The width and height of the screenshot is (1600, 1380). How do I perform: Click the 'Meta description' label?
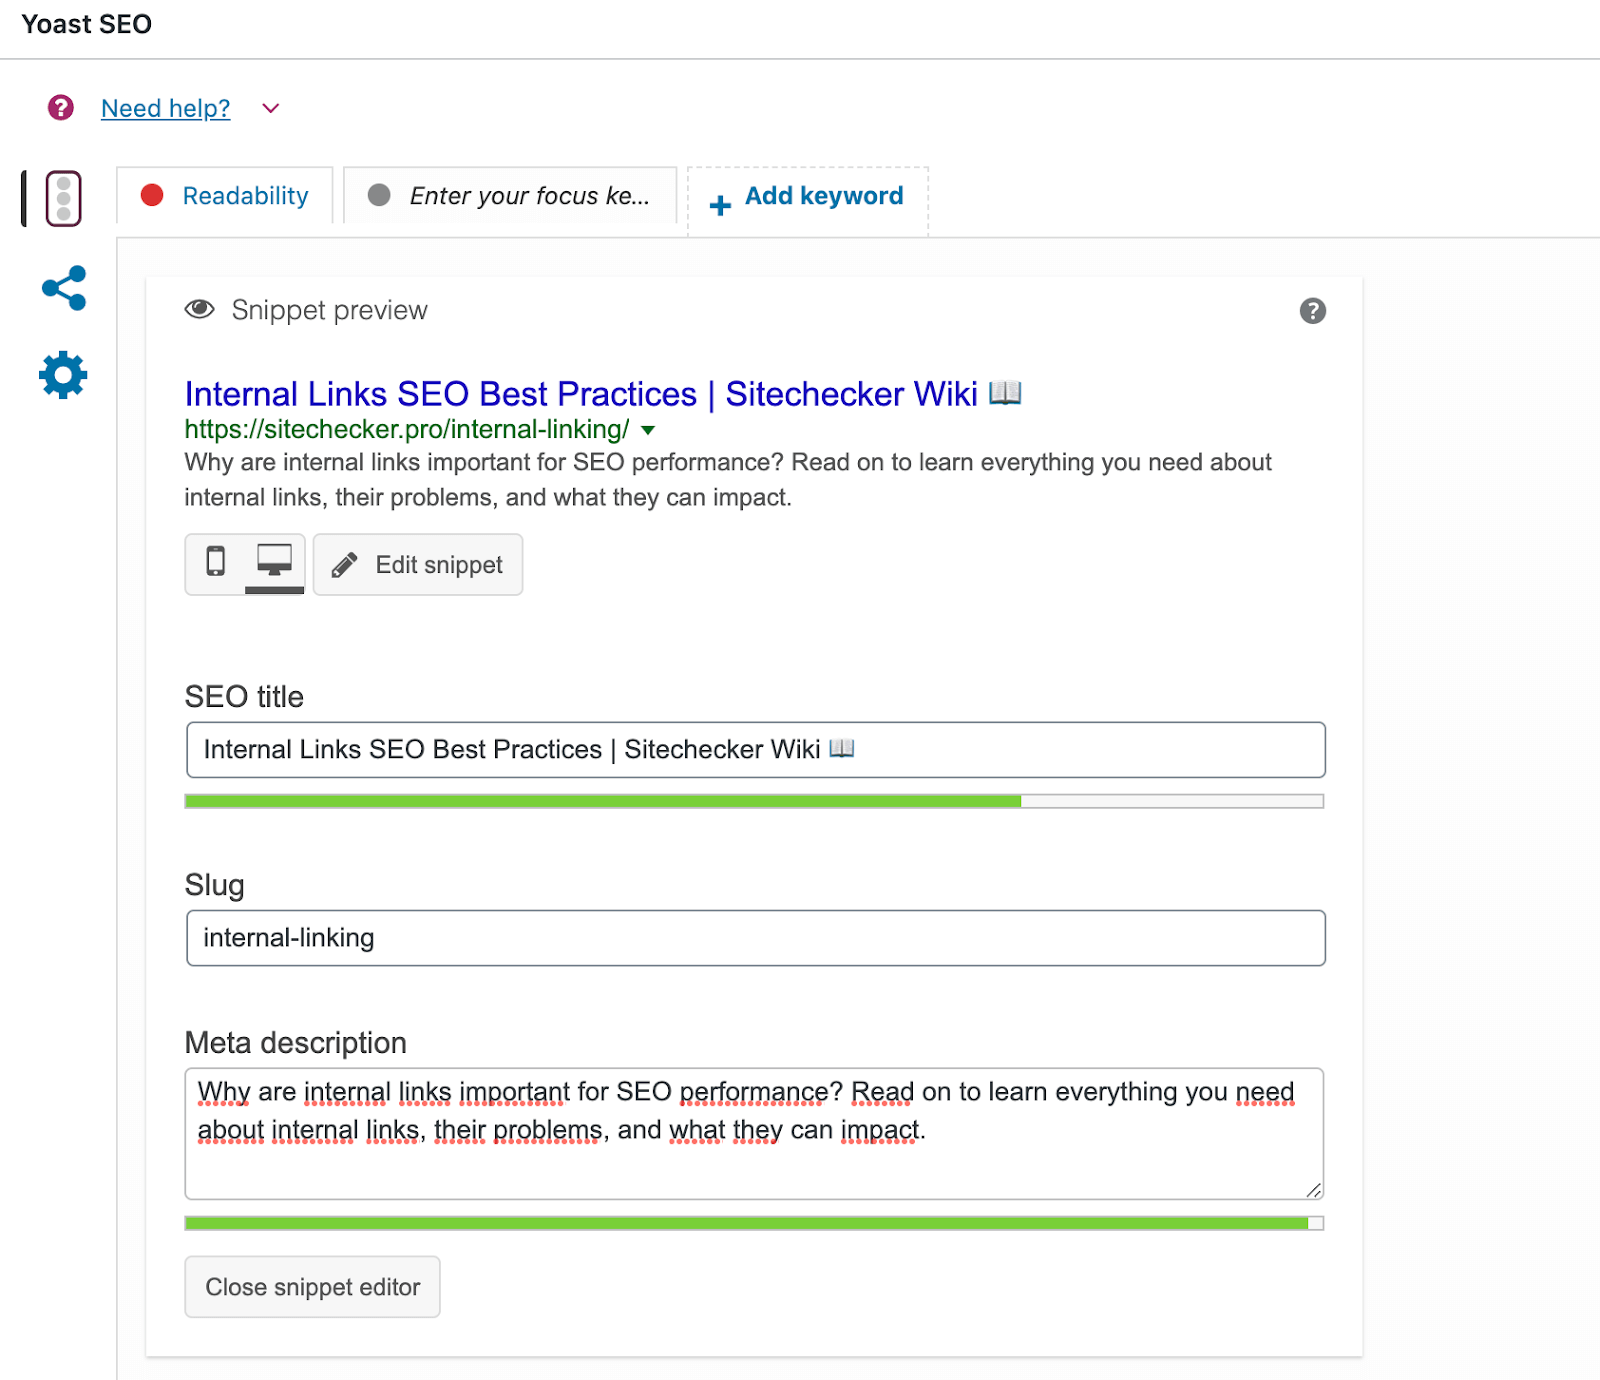click(296, 1043)
